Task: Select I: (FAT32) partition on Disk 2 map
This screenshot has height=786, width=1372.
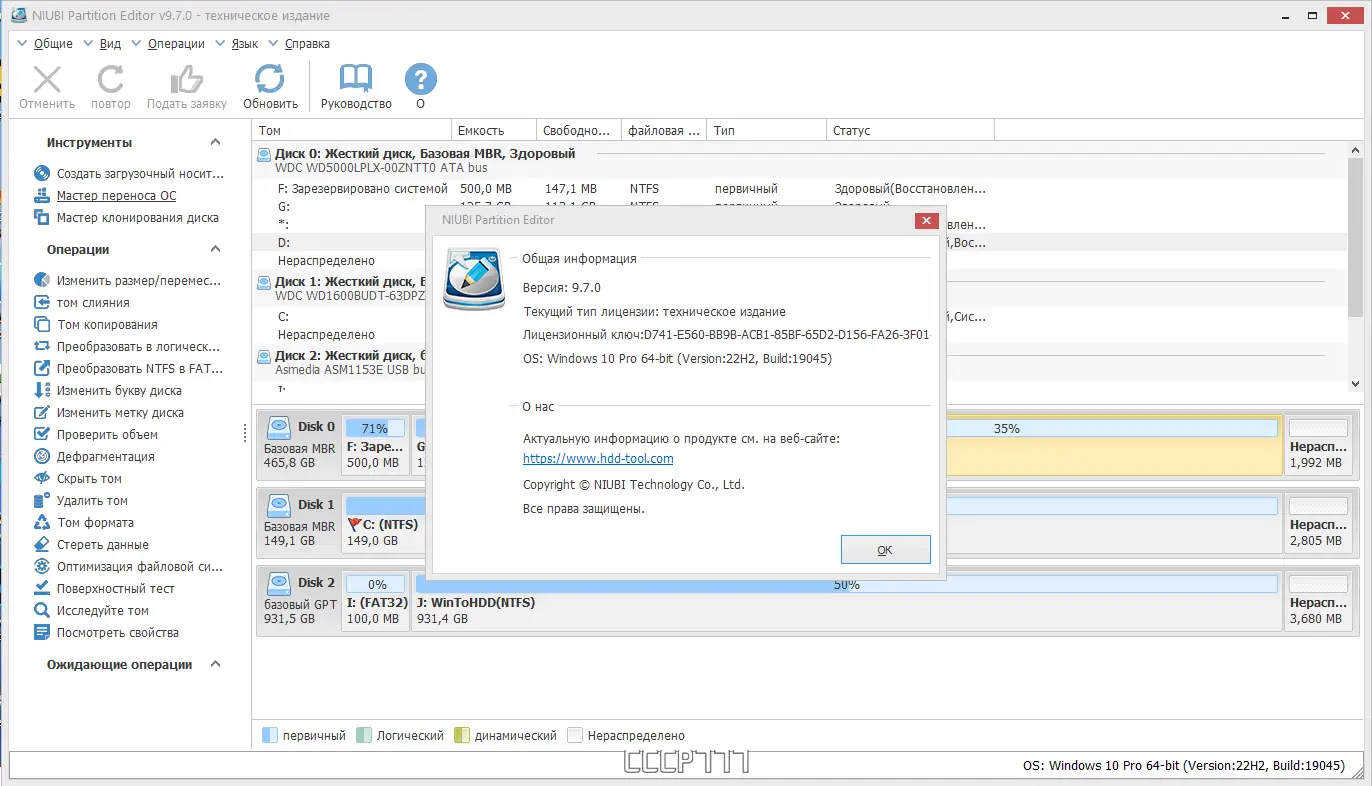Action: [375, 602]
